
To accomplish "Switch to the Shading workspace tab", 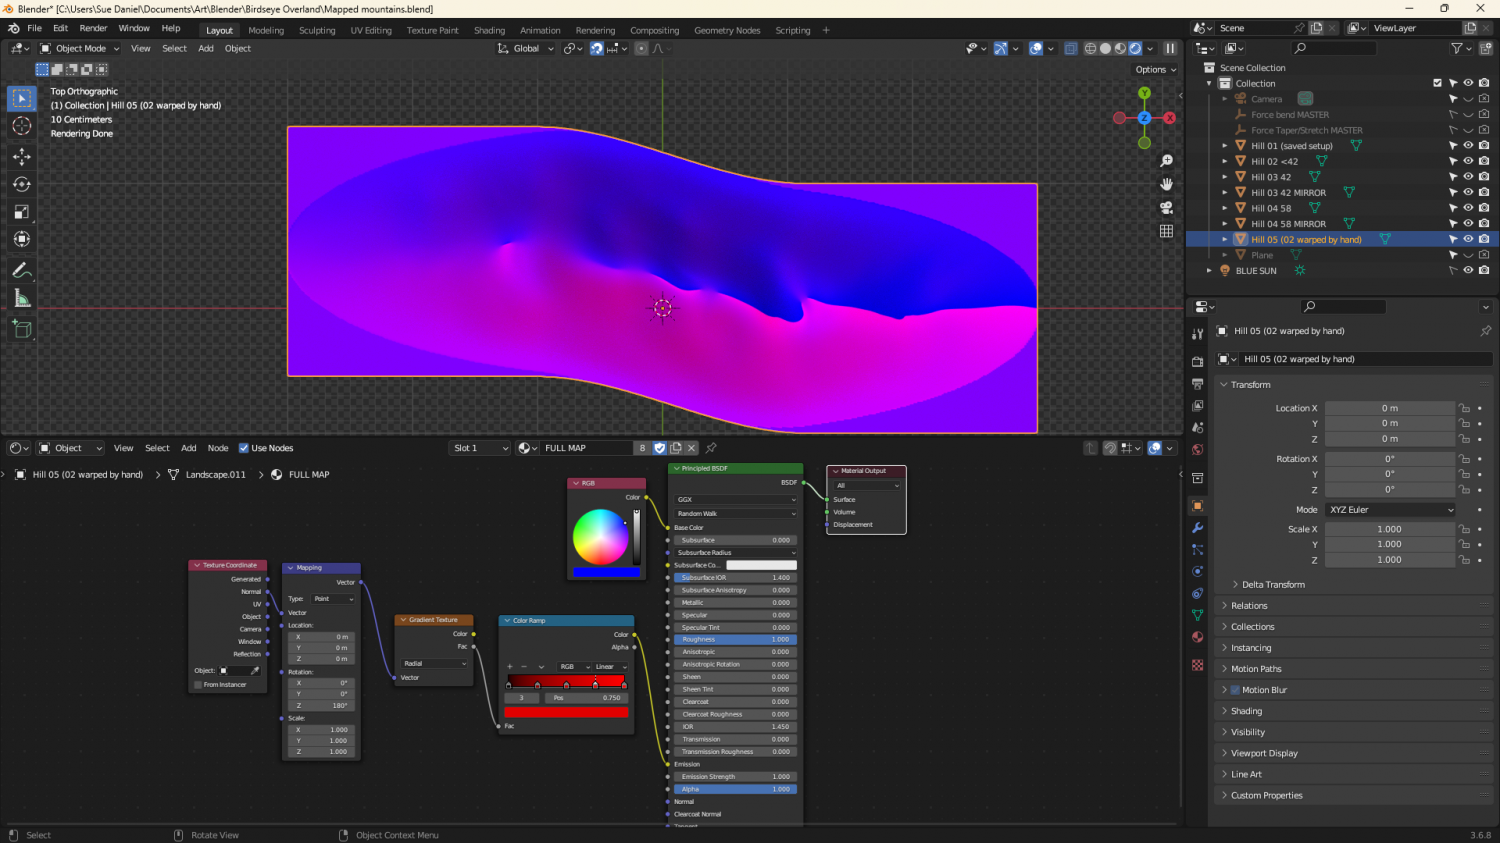I will pyautogui.click(x=489, y=30).
